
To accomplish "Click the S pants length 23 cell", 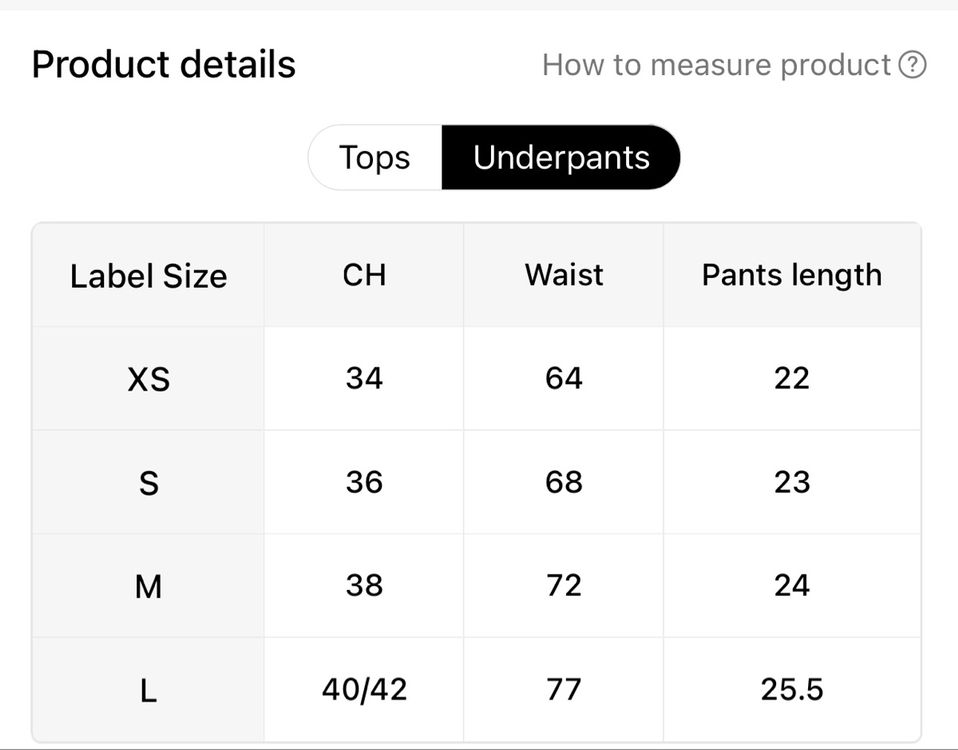I will click(x=791, y=482).
